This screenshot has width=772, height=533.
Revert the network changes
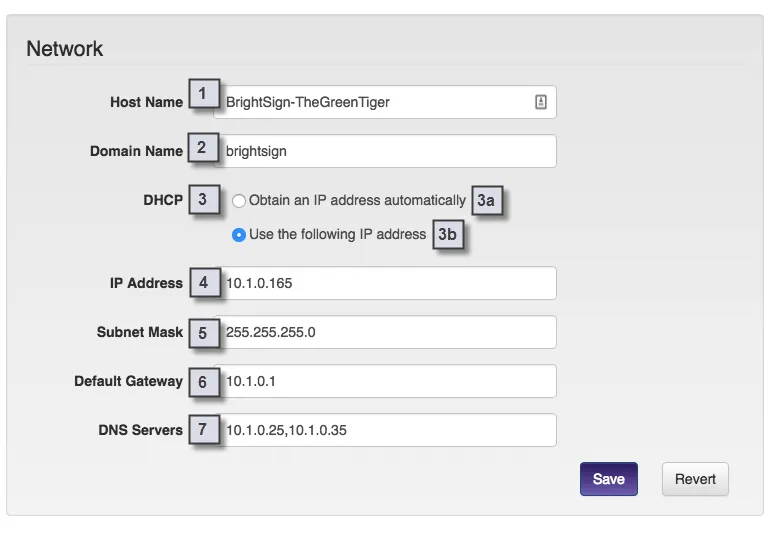(x=695, y=479)
